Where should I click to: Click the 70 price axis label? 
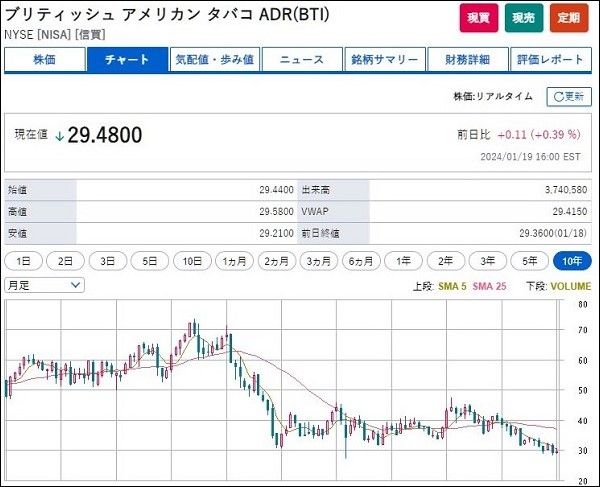coord(583,330)
